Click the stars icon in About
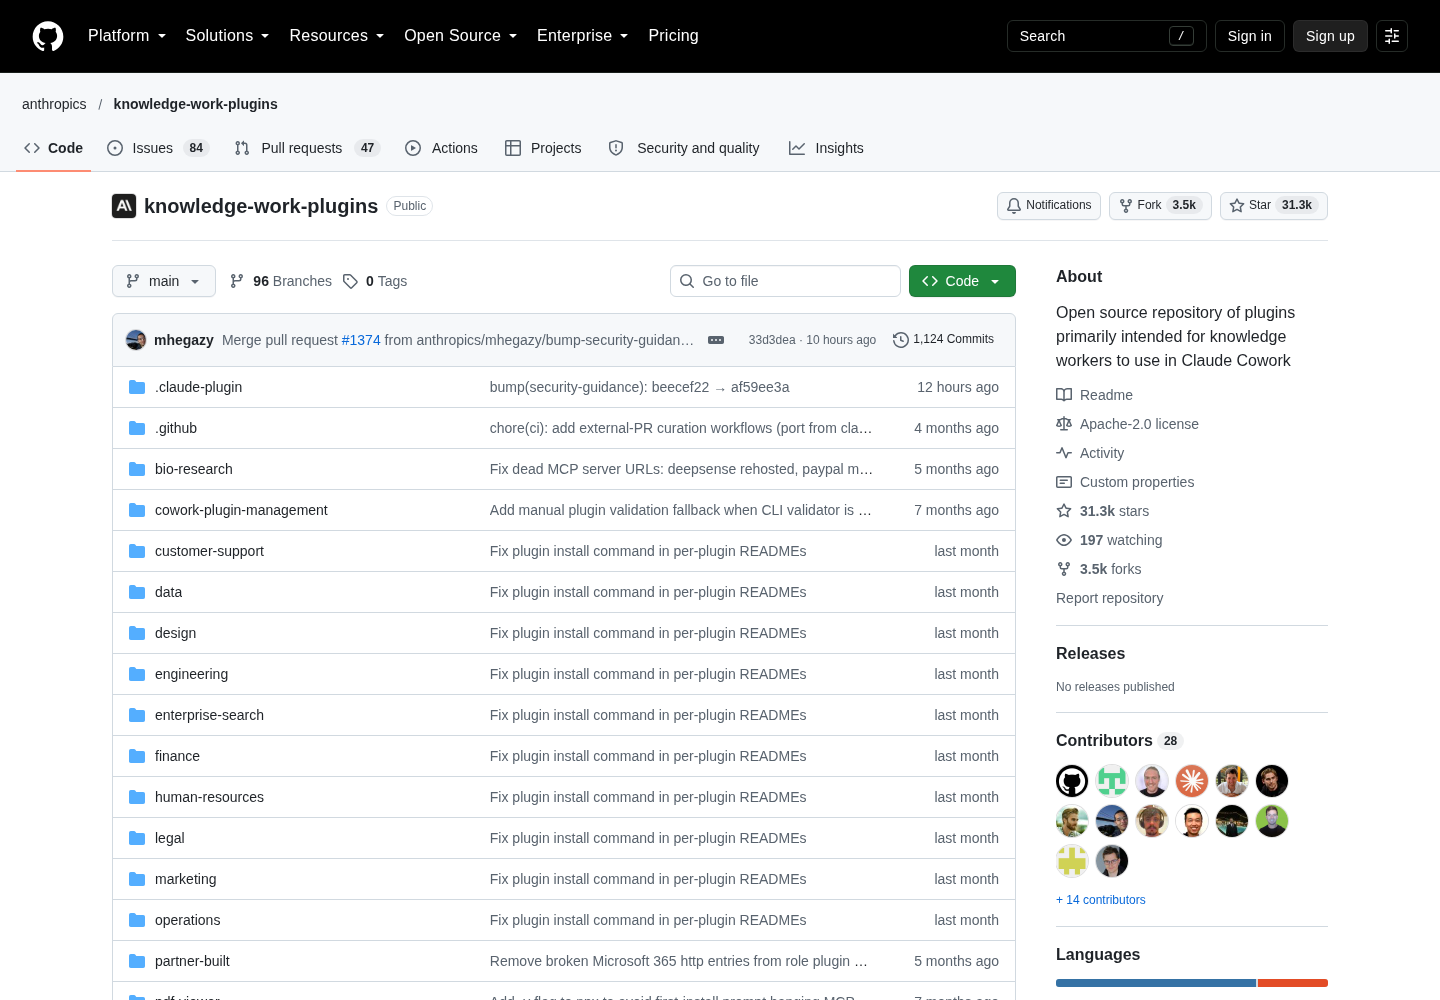The image size is (1440, 1000). tap(1064, 511)
